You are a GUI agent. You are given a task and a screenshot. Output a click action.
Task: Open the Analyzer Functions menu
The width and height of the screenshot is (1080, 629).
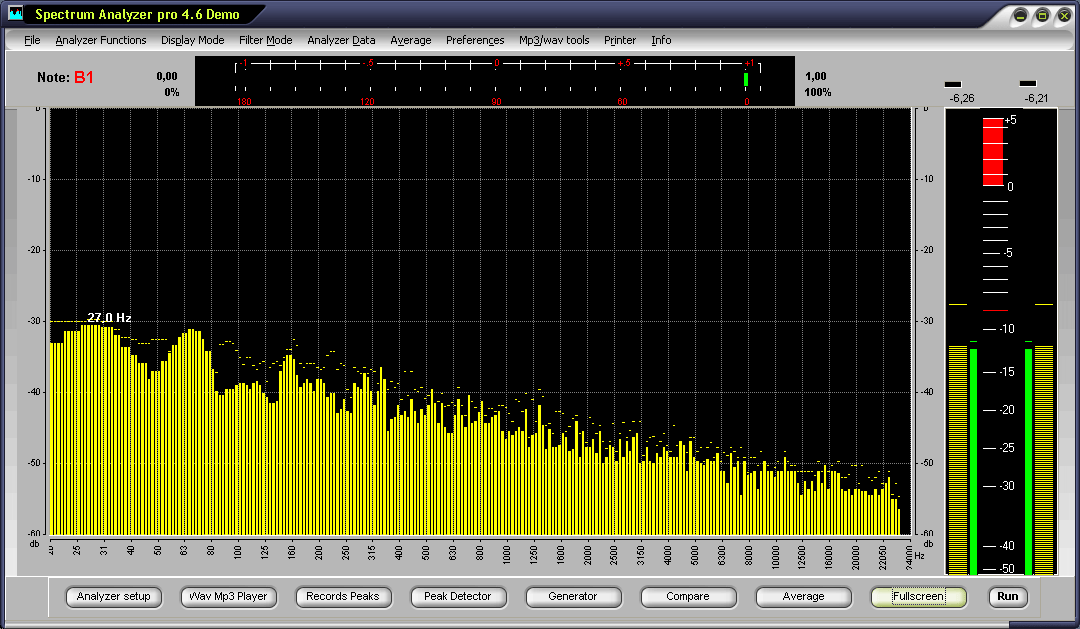(101, 40)
